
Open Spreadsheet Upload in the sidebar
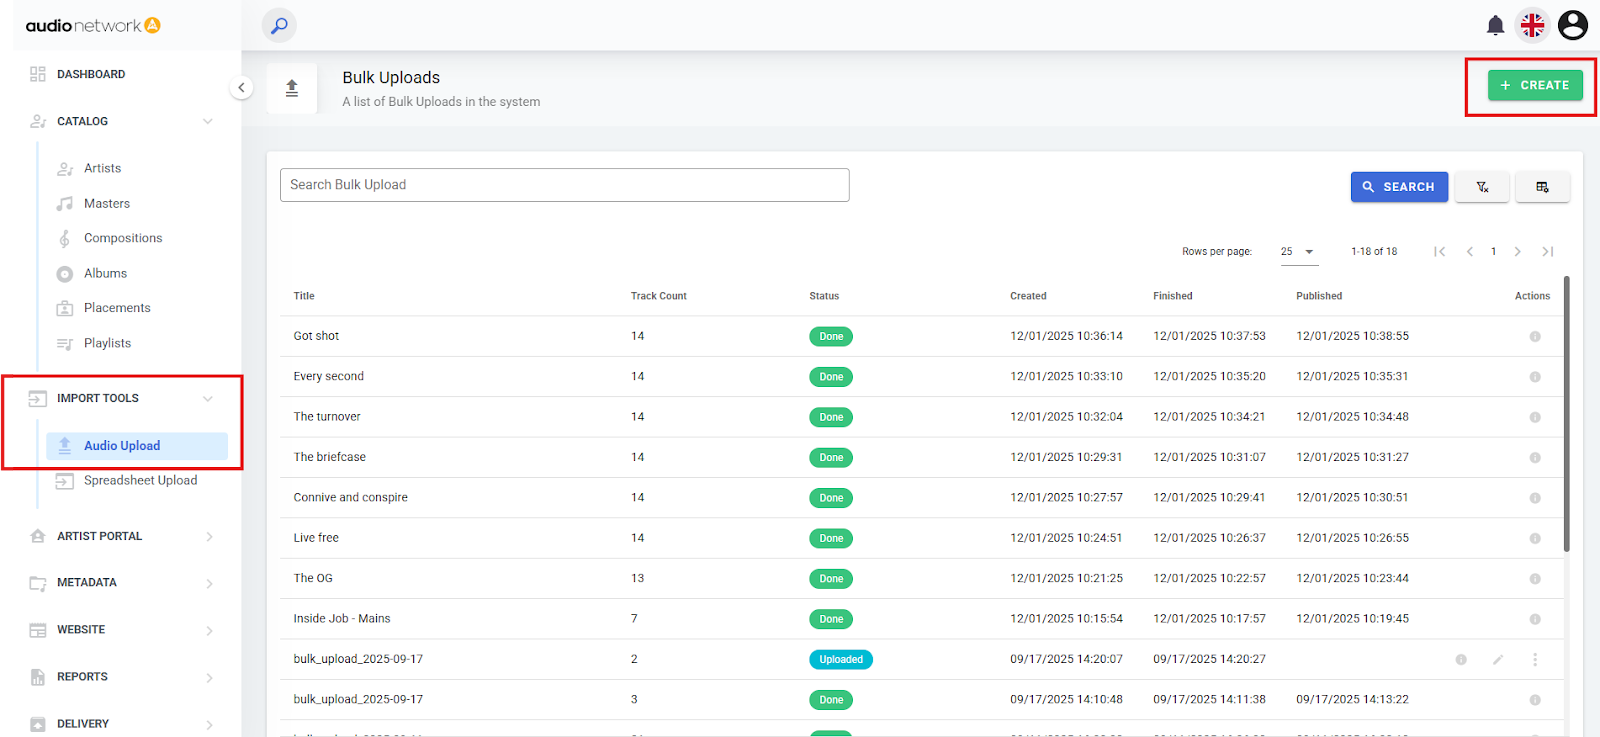pos(140,481)
